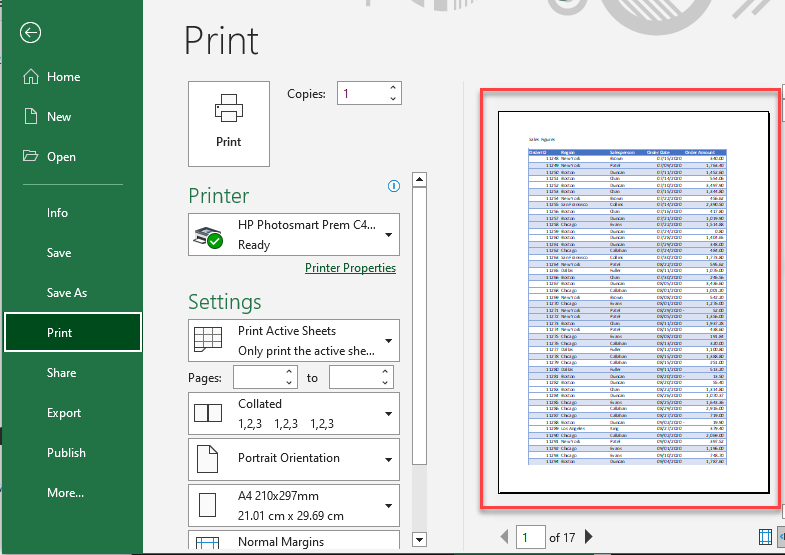Click the Show Margins icon below preview

point(766,538)
